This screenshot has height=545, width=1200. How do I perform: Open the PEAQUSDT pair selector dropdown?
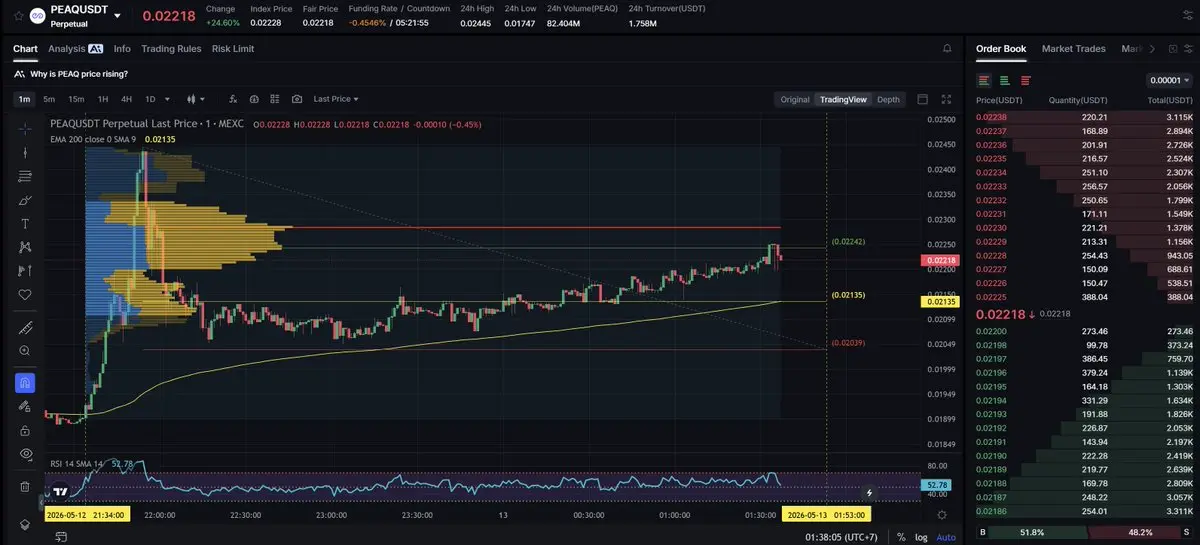pos(118,16)
